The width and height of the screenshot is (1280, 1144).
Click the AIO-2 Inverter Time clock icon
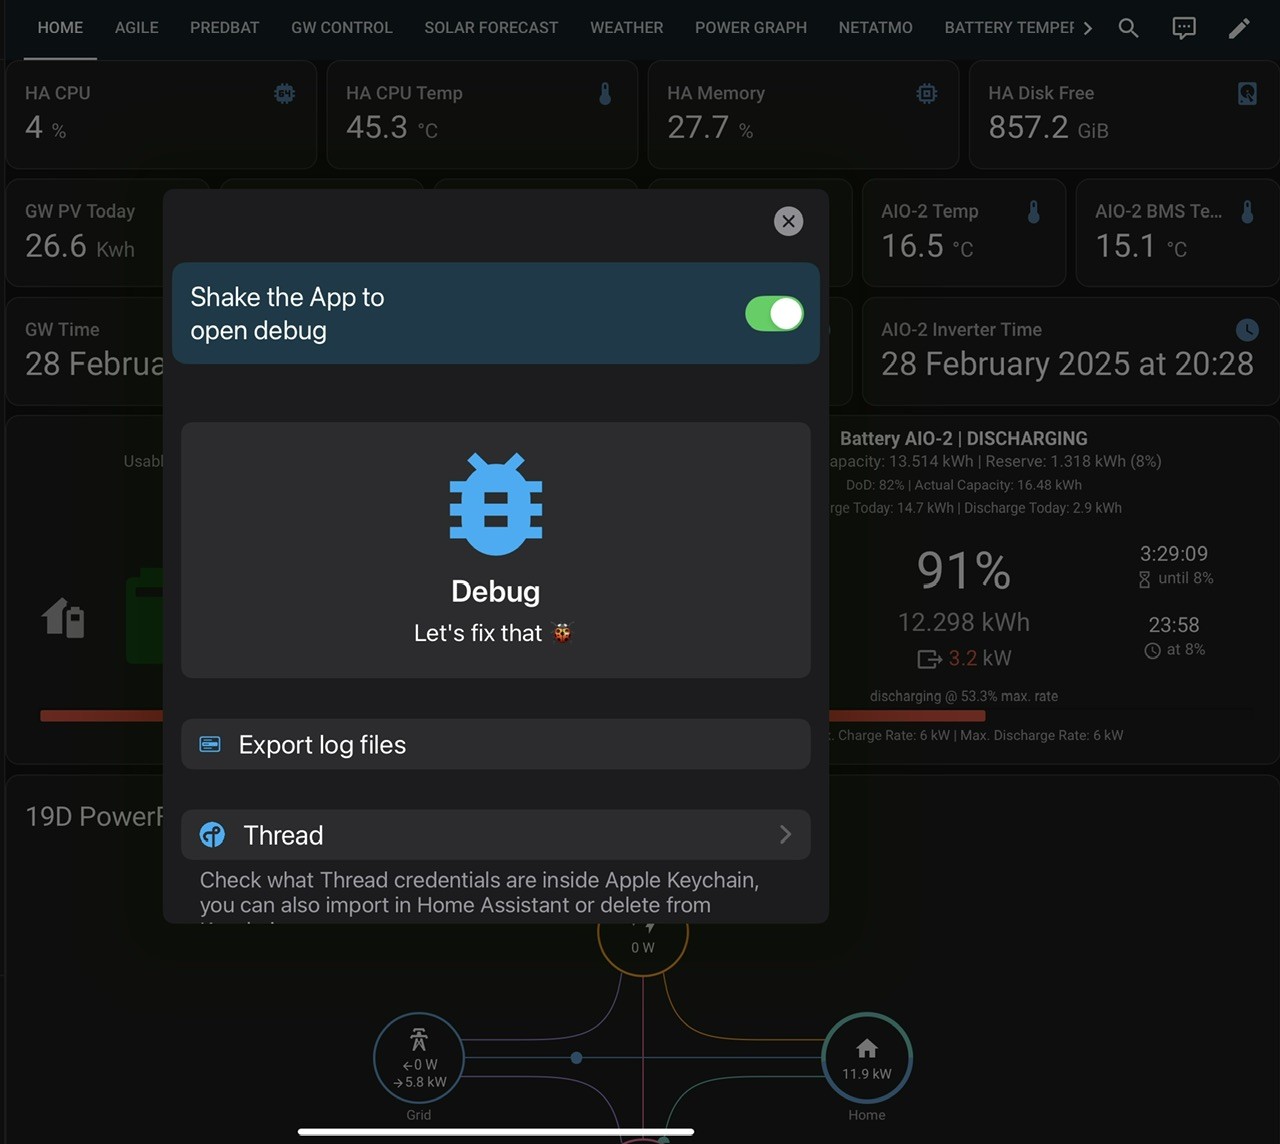1247,330
